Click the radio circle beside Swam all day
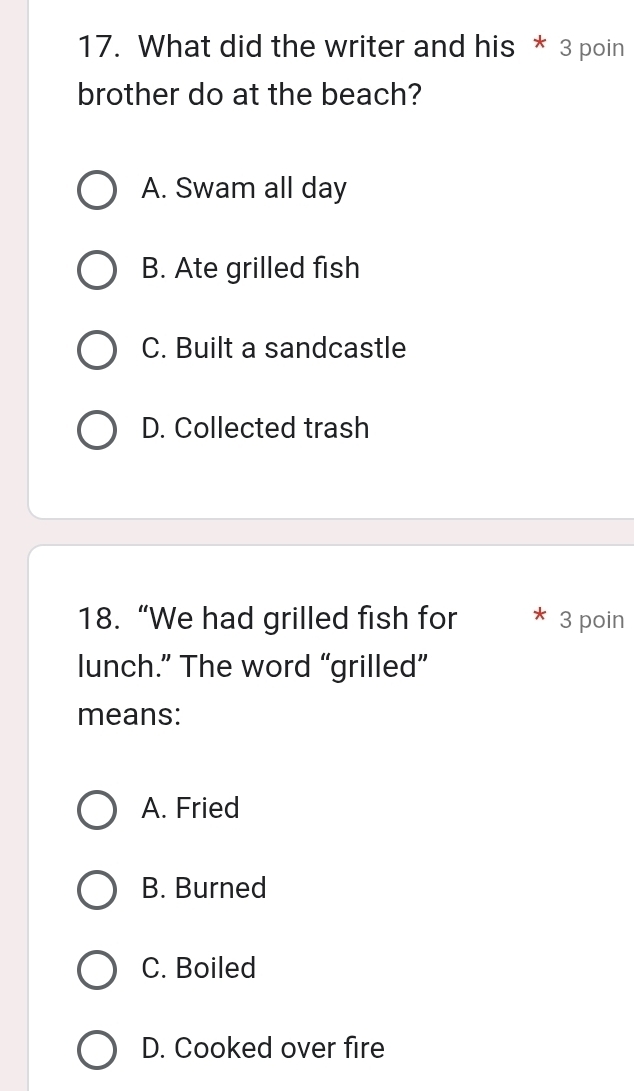This screenshot has width=634, height=1091. (97, 190)
